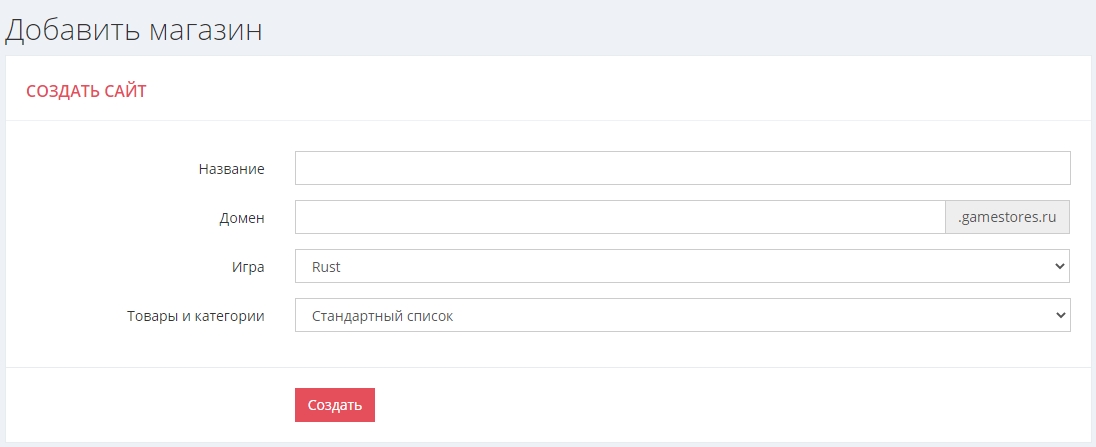Click the chevron arrow on Игра select

click(x=1060, y=267)
